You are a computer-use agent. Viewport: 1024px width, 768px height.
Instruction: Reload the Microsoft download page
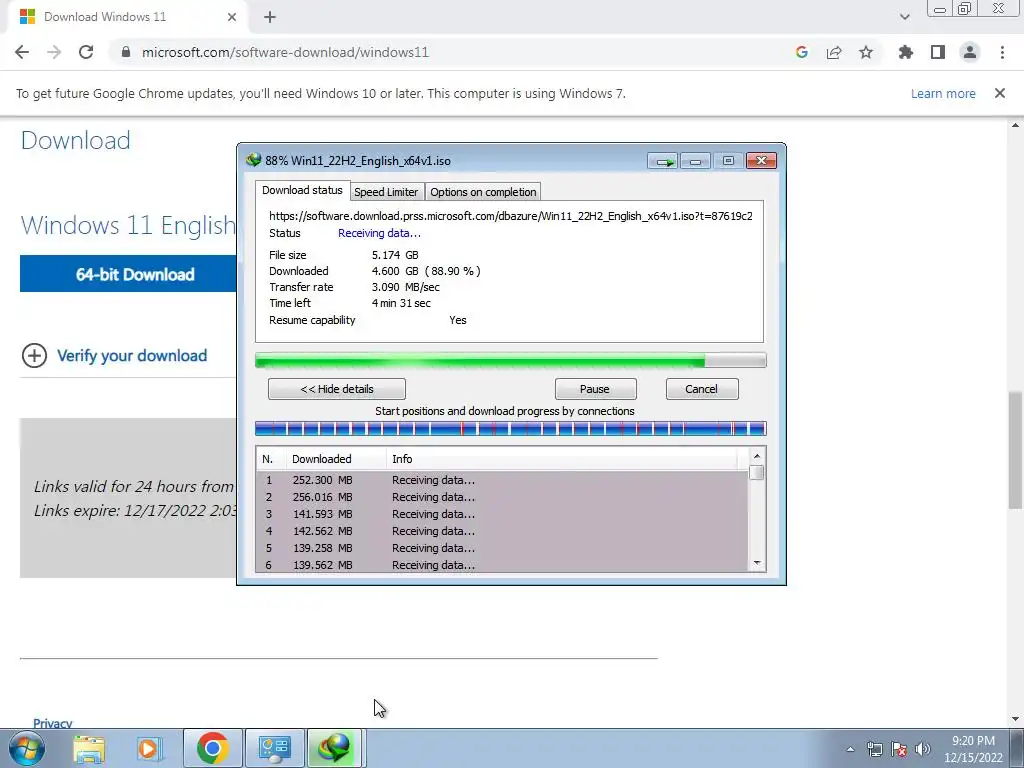click(86, 52)
